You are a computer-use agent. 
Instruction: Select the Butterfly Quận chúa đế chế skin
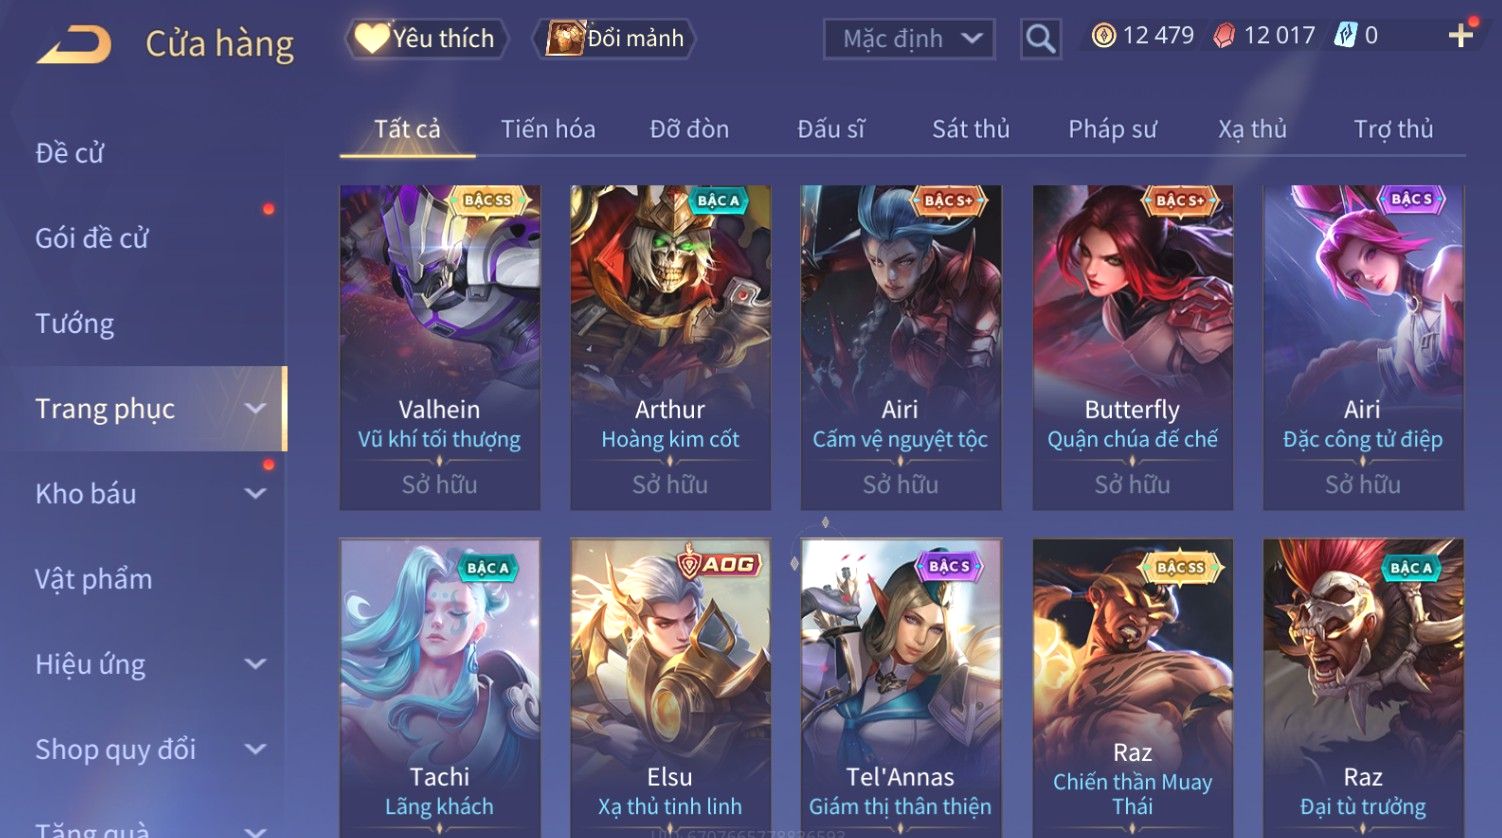coord(1132,347)
